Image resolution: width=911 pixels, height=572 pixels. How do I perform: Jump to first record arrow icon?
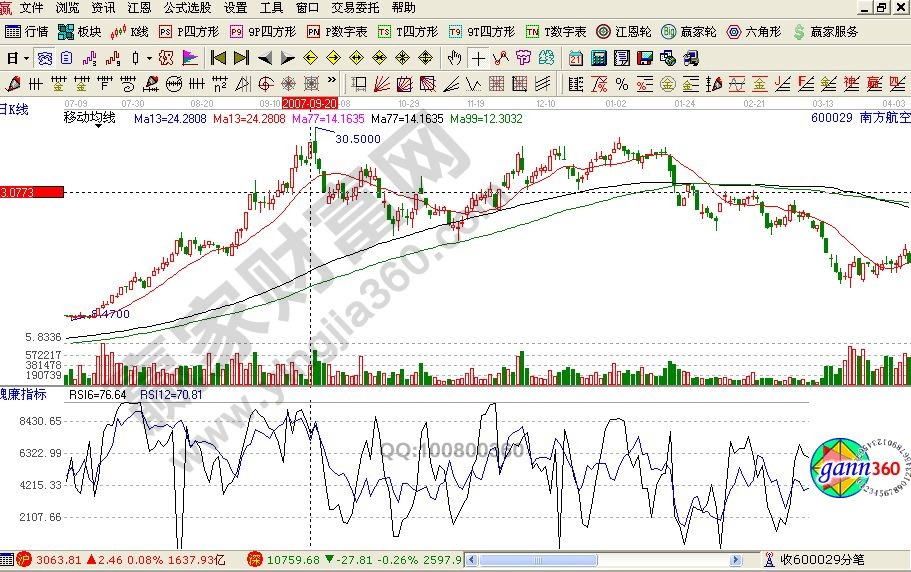[218, 57]
